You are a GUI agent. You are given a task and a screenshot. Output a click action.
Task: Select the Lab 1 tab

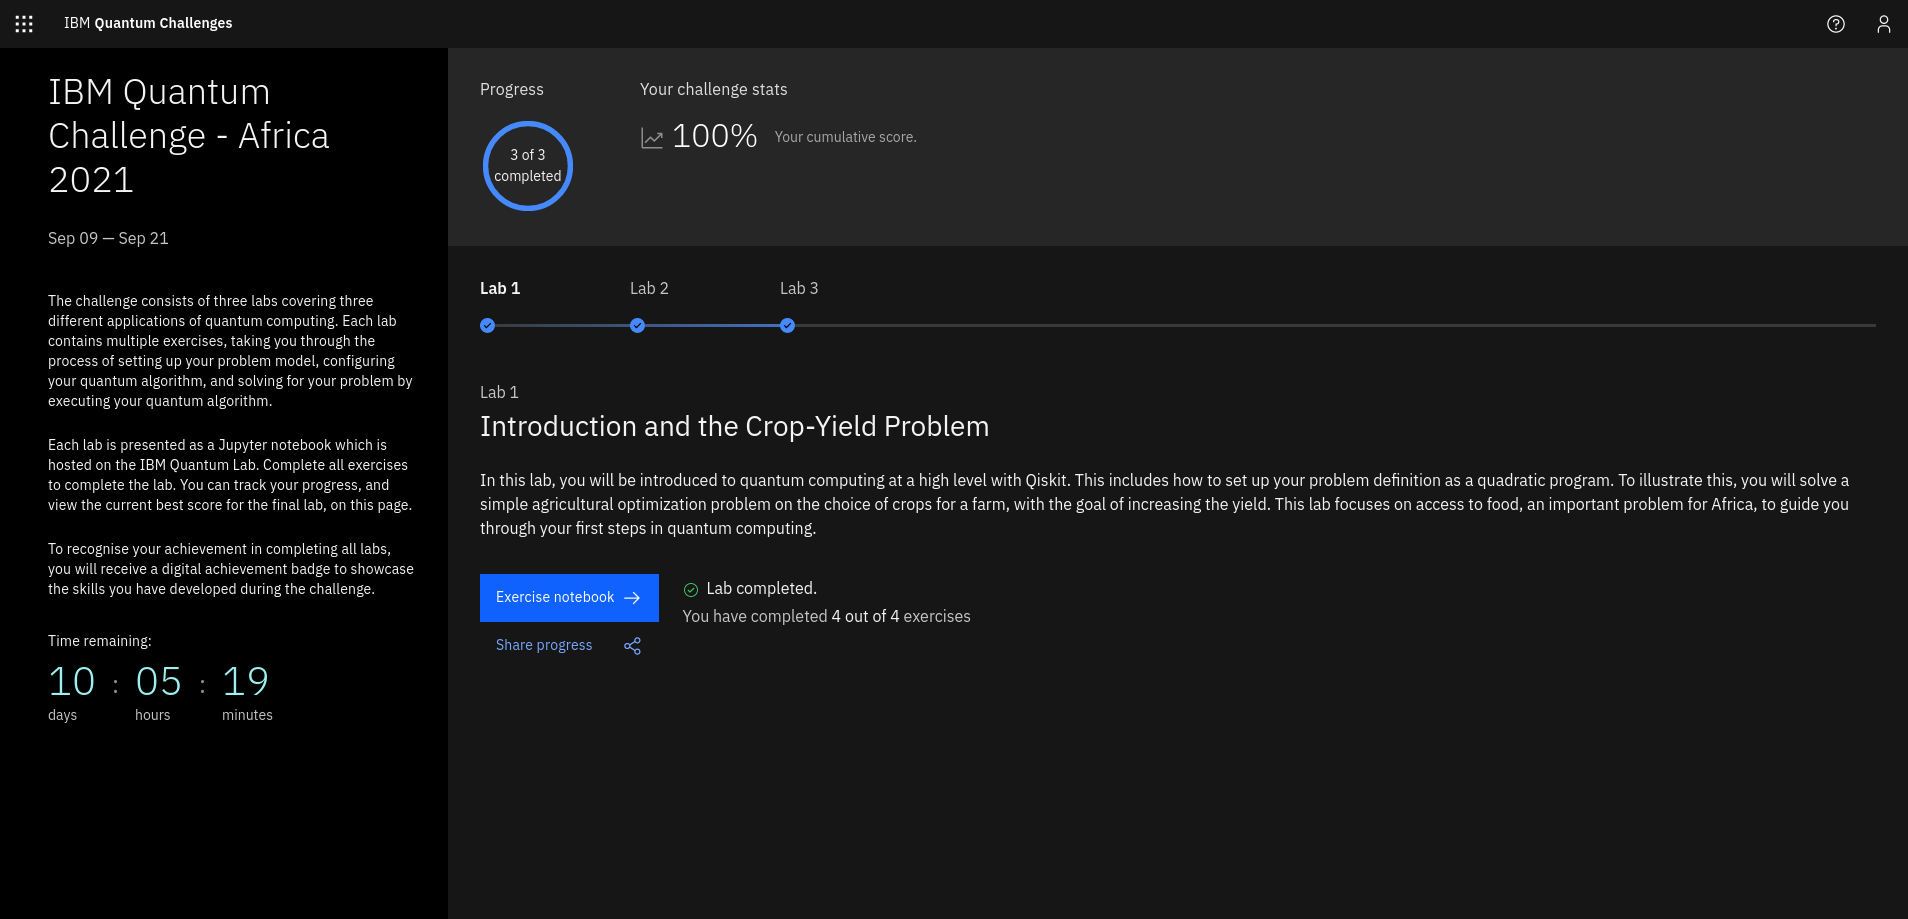tap(500, 288)
